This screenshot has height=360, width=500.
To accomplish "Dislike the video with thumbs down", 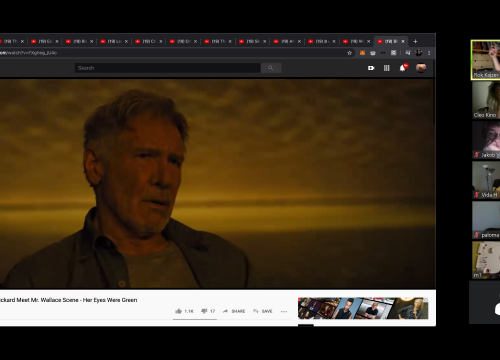I will [208, 311].
